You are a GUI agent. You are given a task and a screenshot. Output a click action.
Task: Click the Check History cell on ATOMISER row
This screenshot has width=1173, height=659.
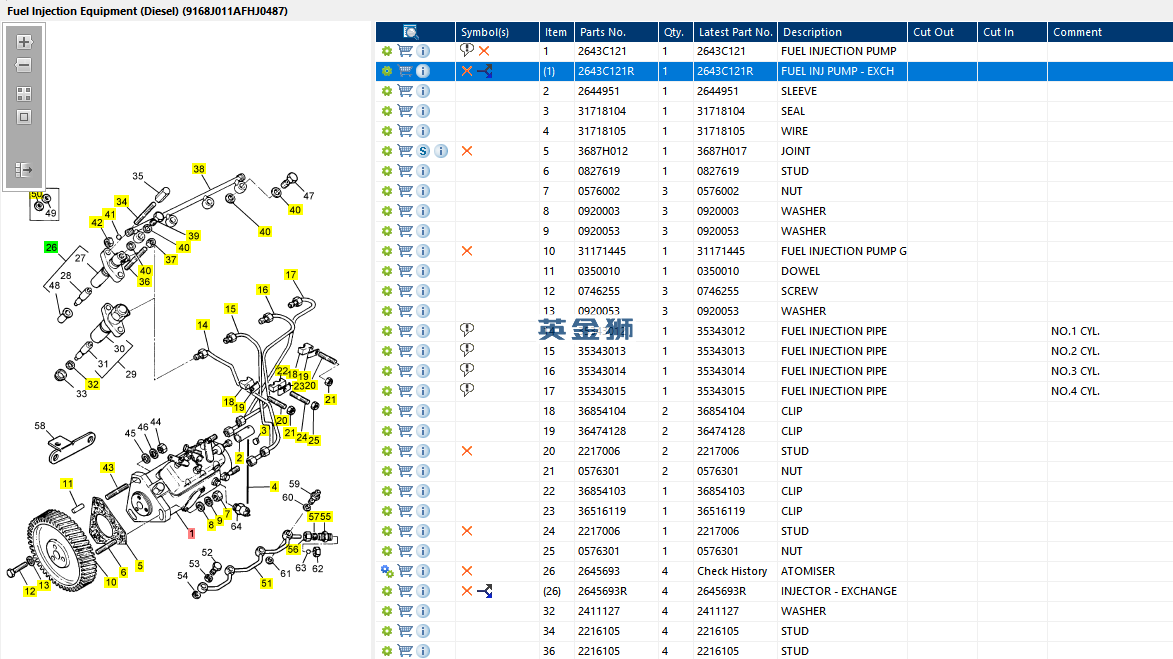tap(732, 571)
